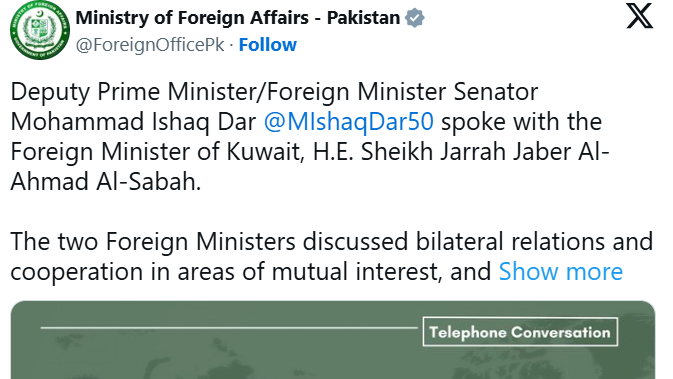
Task: Open the X logo link
Action: coord(639,16)
